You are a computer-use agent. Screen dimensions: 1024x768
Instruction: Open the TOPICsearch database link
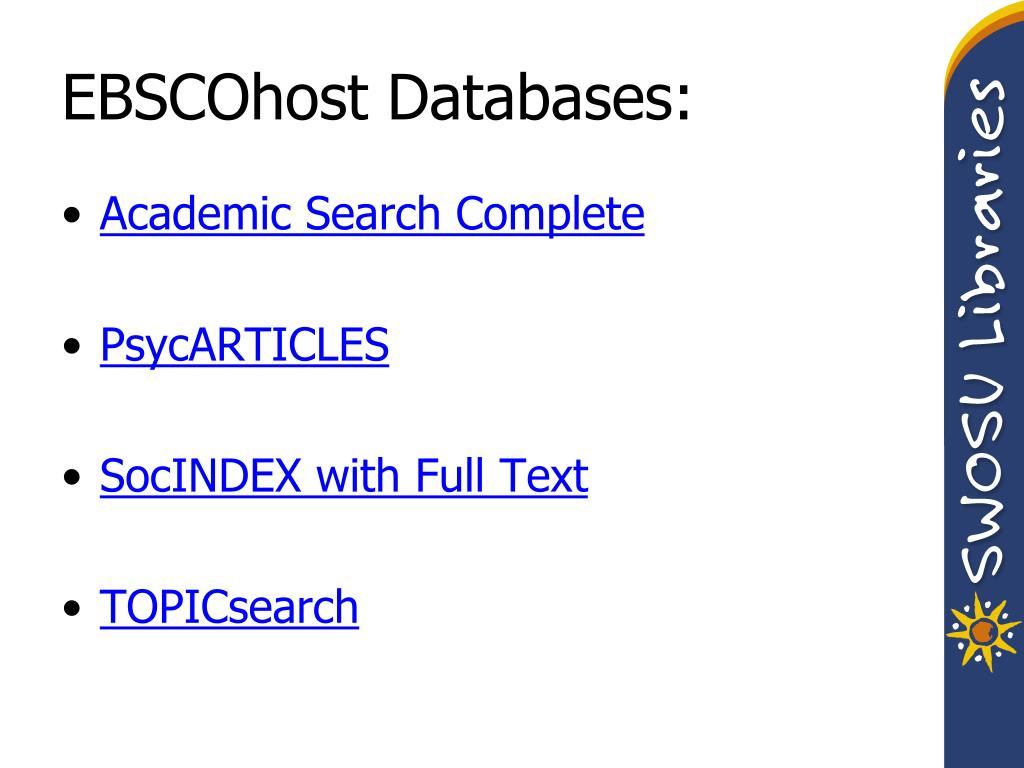[x=229, y=607]
